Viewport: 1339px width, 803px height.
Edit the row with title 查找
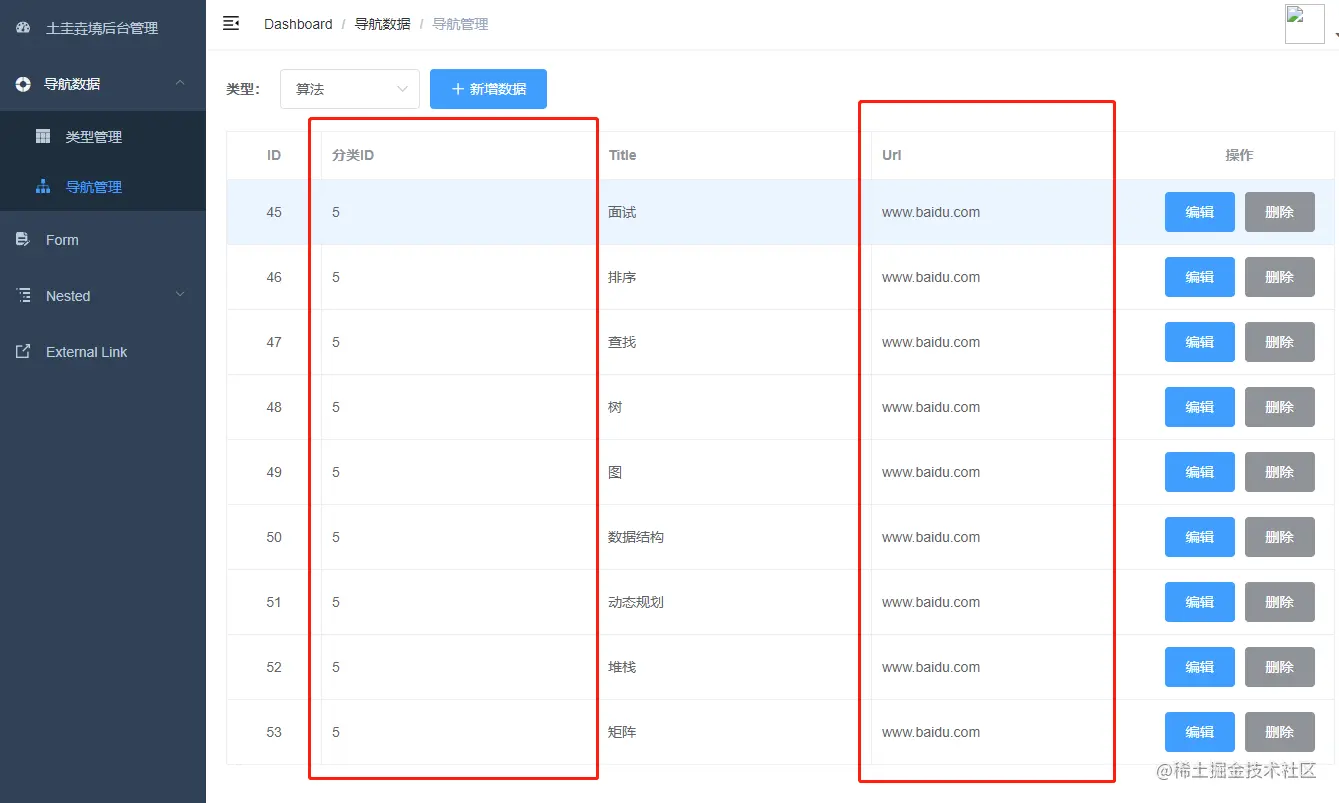[1200, 342]
